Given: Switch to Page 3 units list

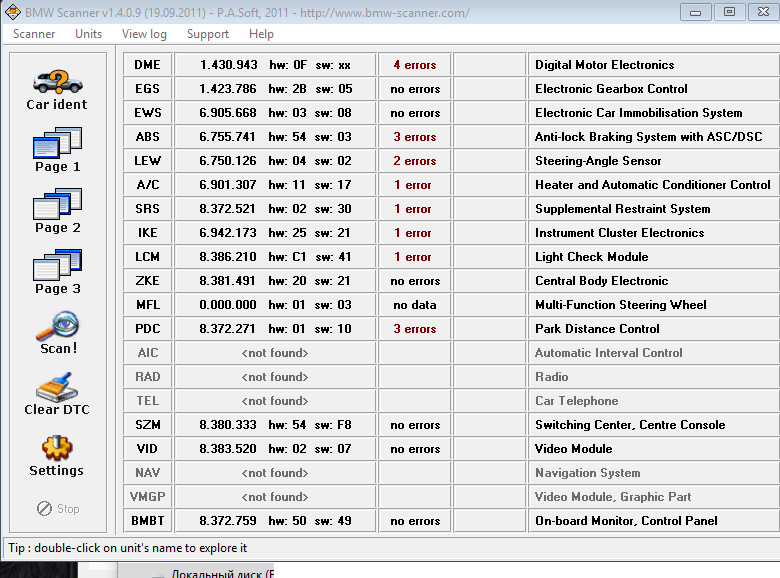Looking at the screenshot, I should click(x=57, y=273).
